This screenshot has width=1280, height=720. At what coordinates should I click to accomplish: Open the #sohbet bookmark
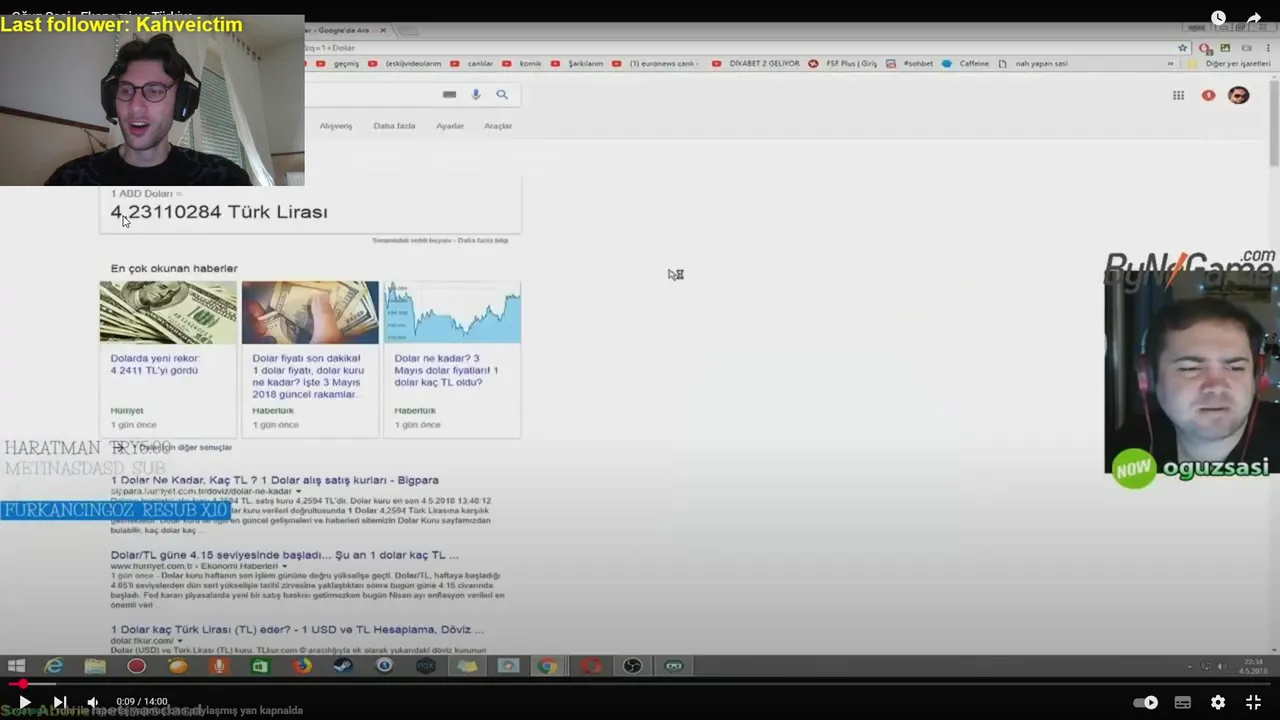click(x=910, y=64)
